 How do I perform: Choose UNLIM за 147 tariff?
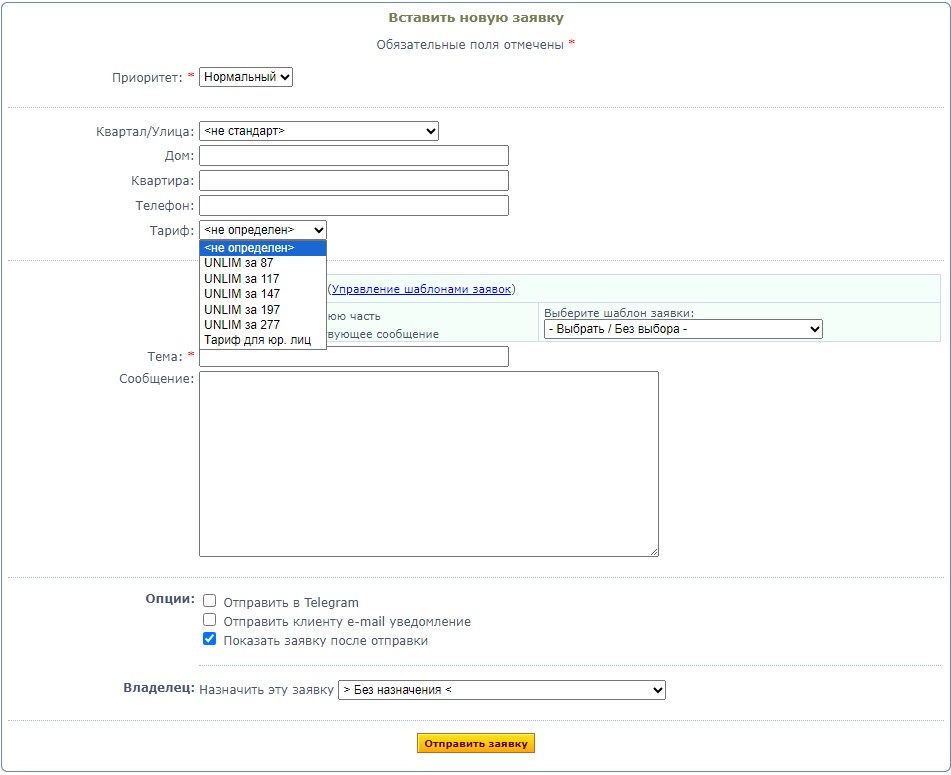[263, 294]
